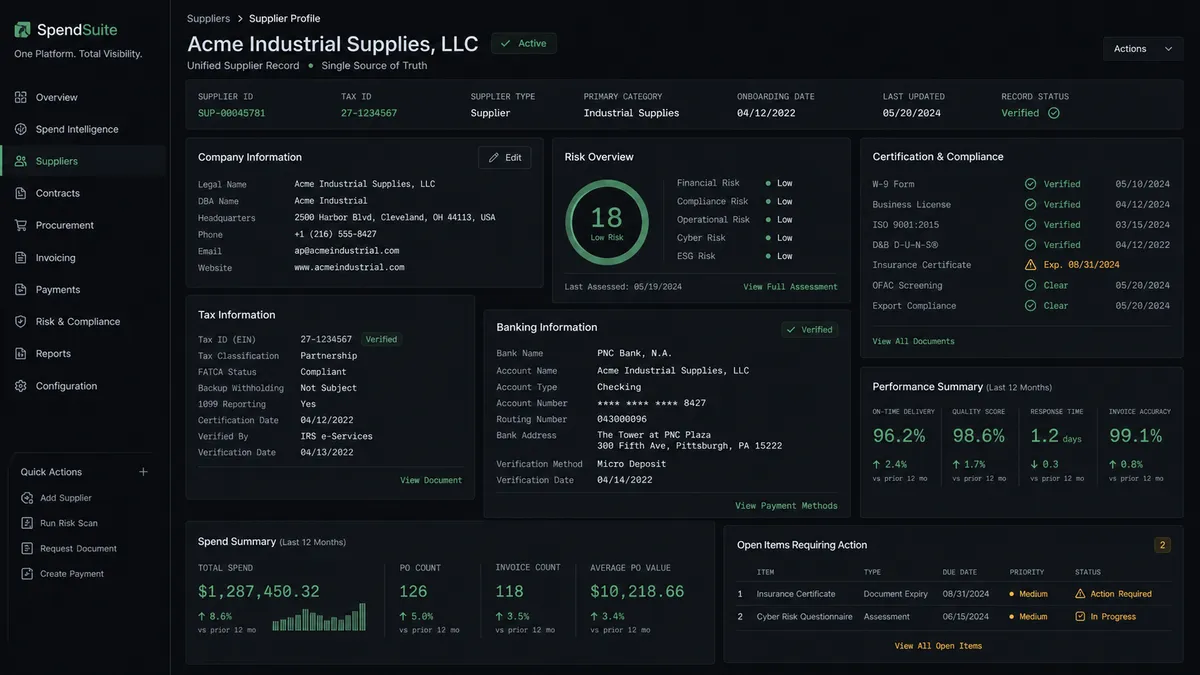Click the header Tax ID 27-1234567
Screen dimensions: 1200x675
click(369, 113)
